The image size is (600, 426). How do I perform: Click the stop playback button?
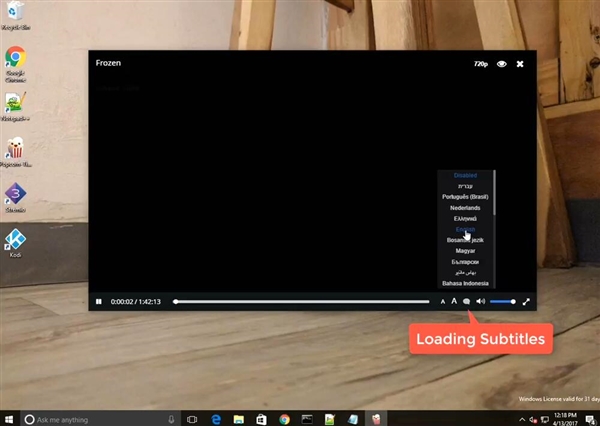tap(98, 301)
